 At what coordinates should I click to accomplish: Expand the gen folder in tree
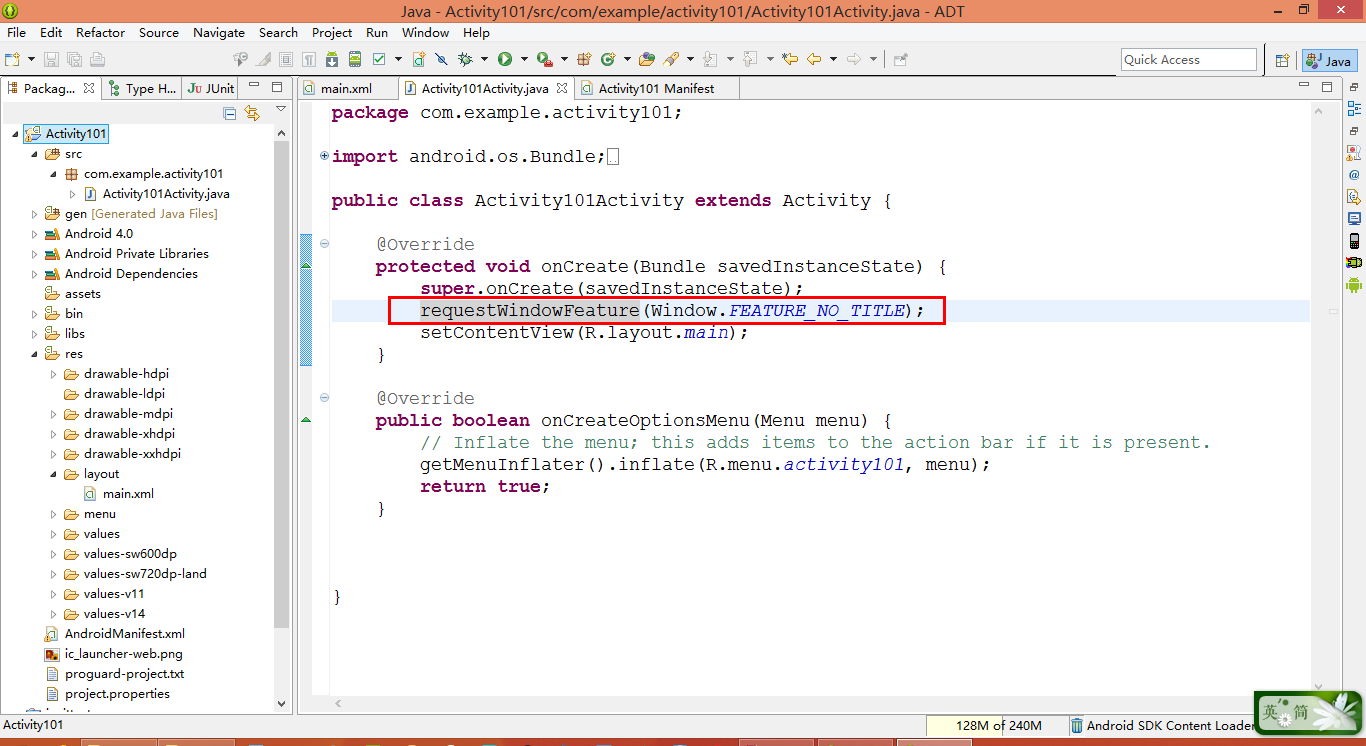[35, 214]
